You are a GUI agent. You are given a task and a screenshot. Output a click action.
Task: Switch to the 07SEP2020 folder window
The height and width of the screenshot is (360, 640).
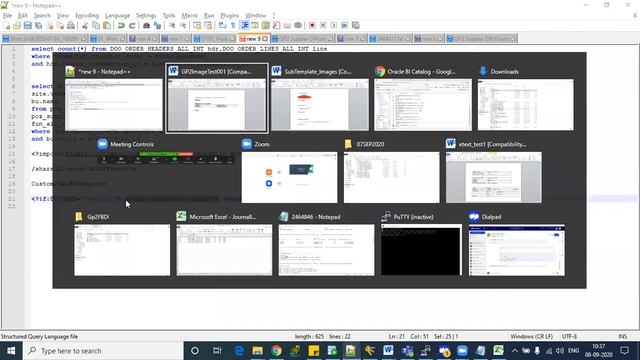391,171
